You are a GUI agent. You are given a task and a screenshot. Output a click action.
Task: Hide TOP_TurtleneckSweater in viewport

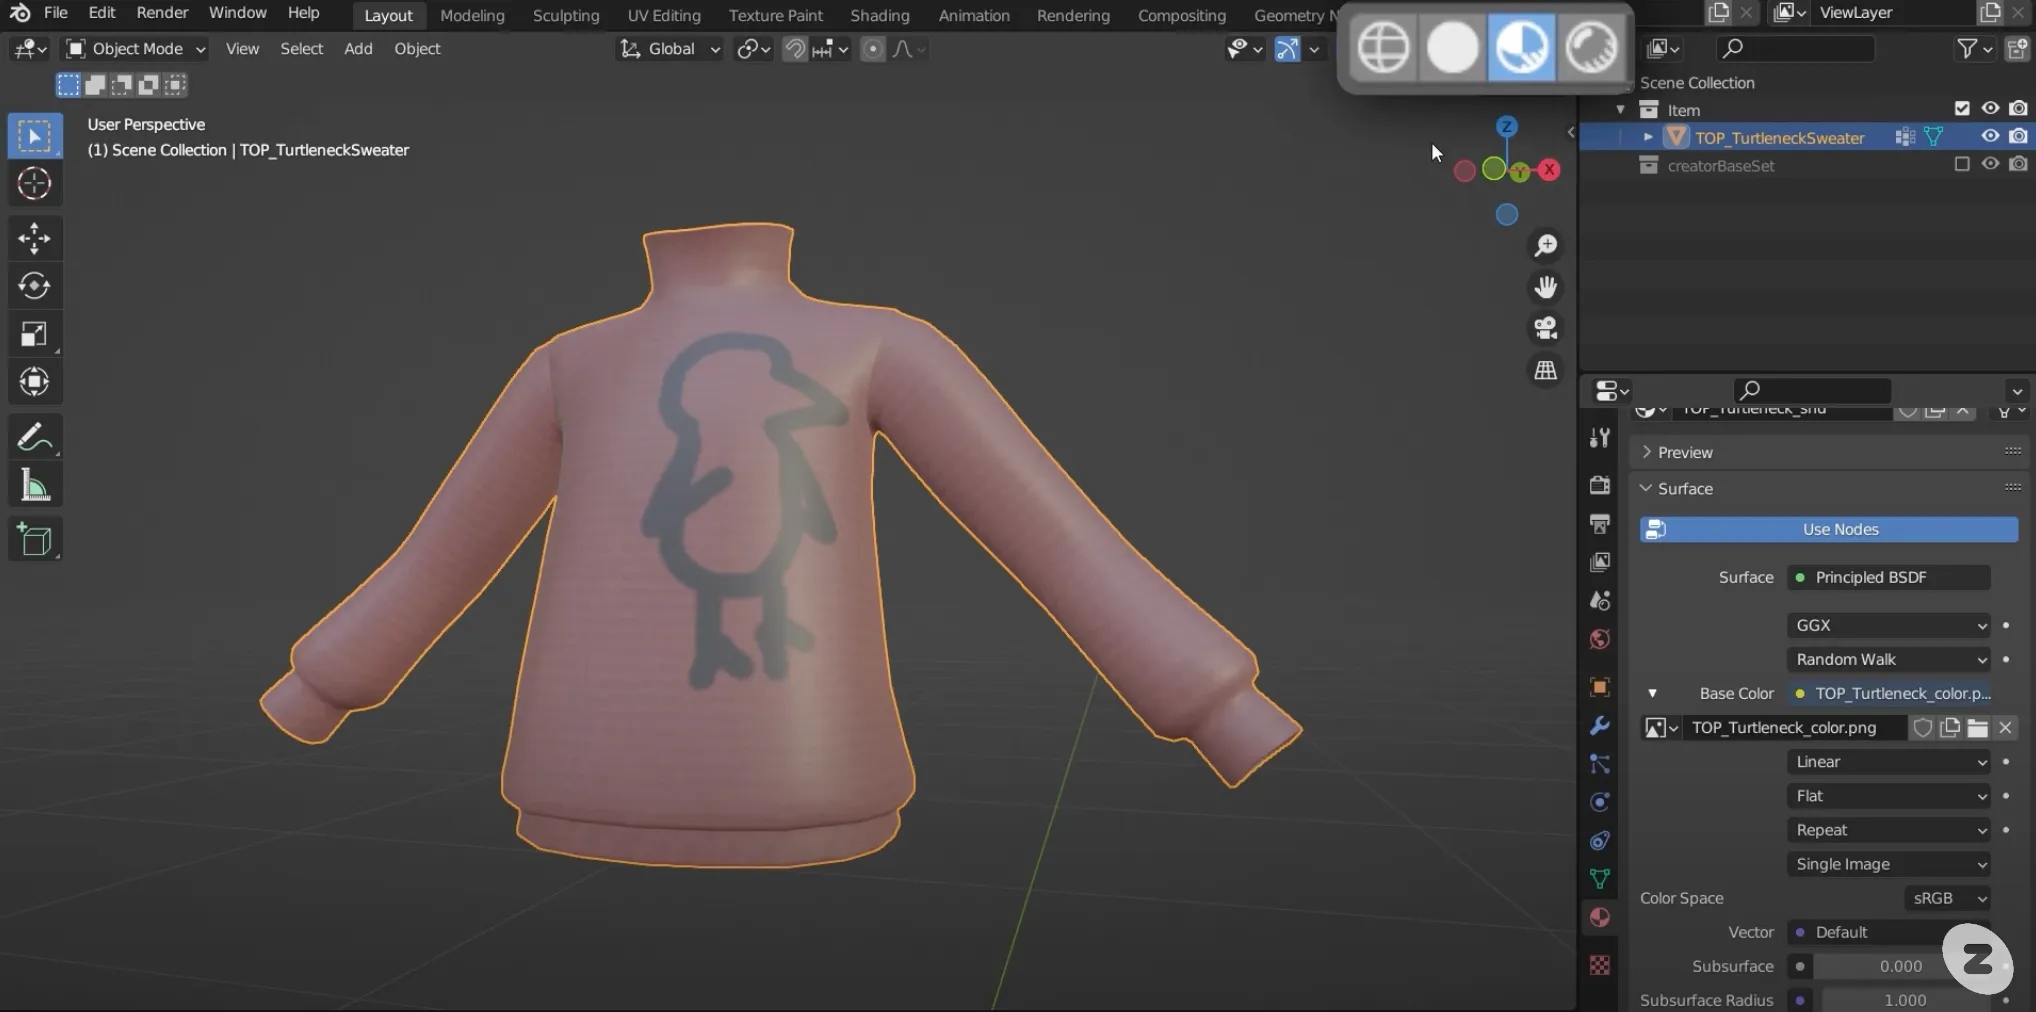point(1991,137)
